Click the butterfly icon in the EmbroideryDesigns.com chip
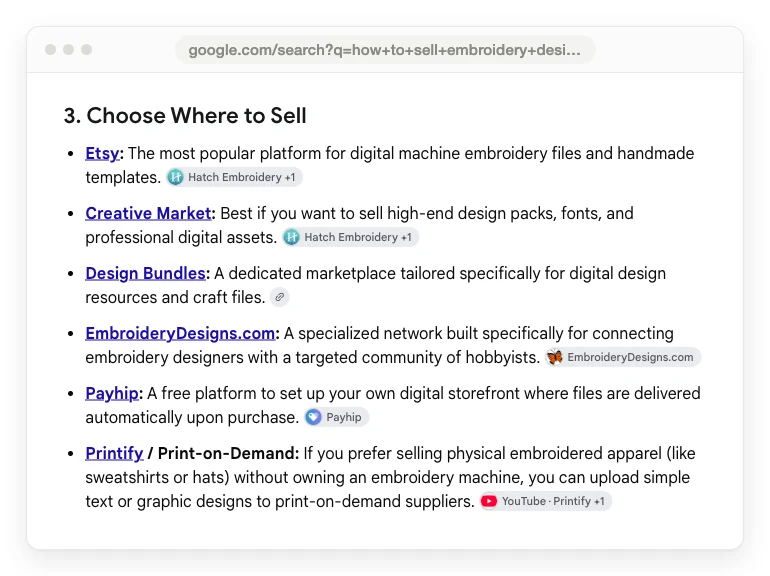 (x=554, y=357)
